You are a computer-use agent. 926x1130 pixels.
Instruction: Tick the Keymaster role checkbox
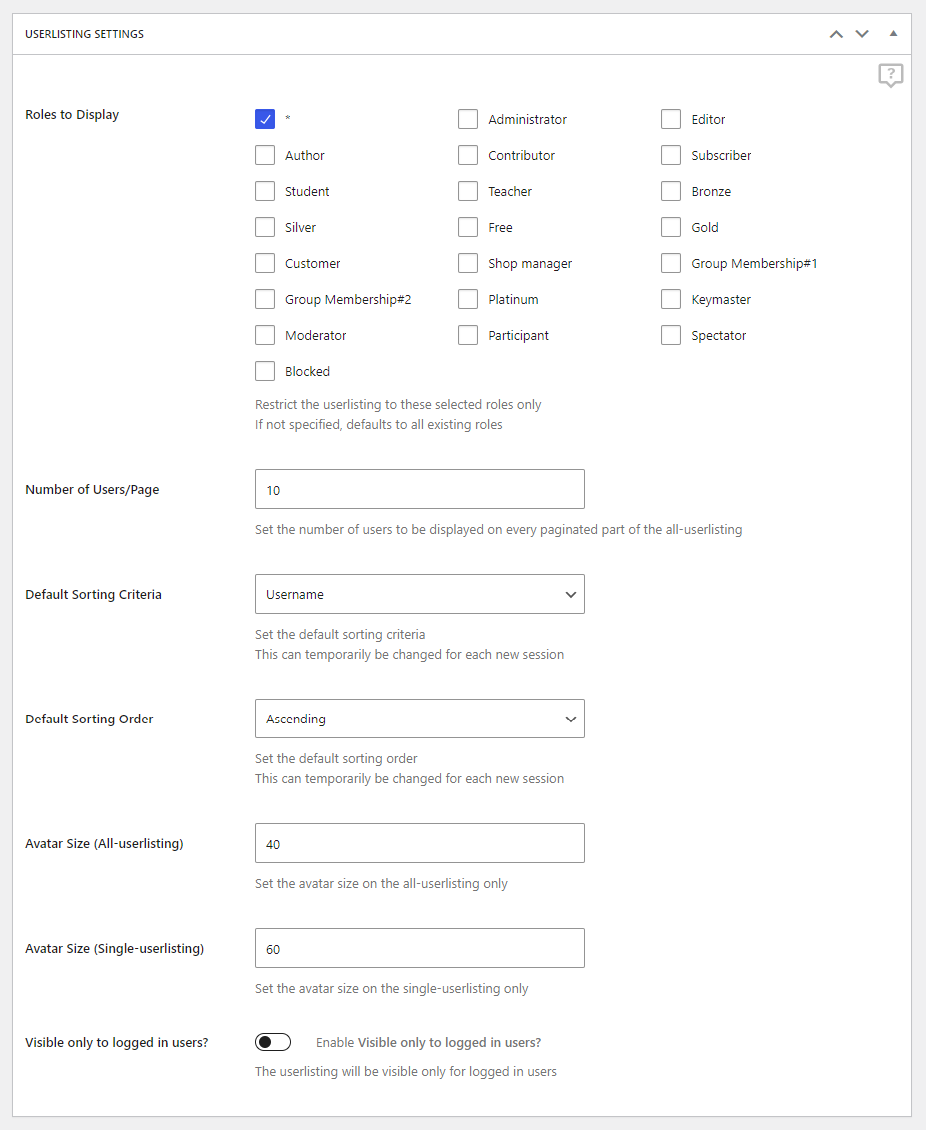[671, 299]
